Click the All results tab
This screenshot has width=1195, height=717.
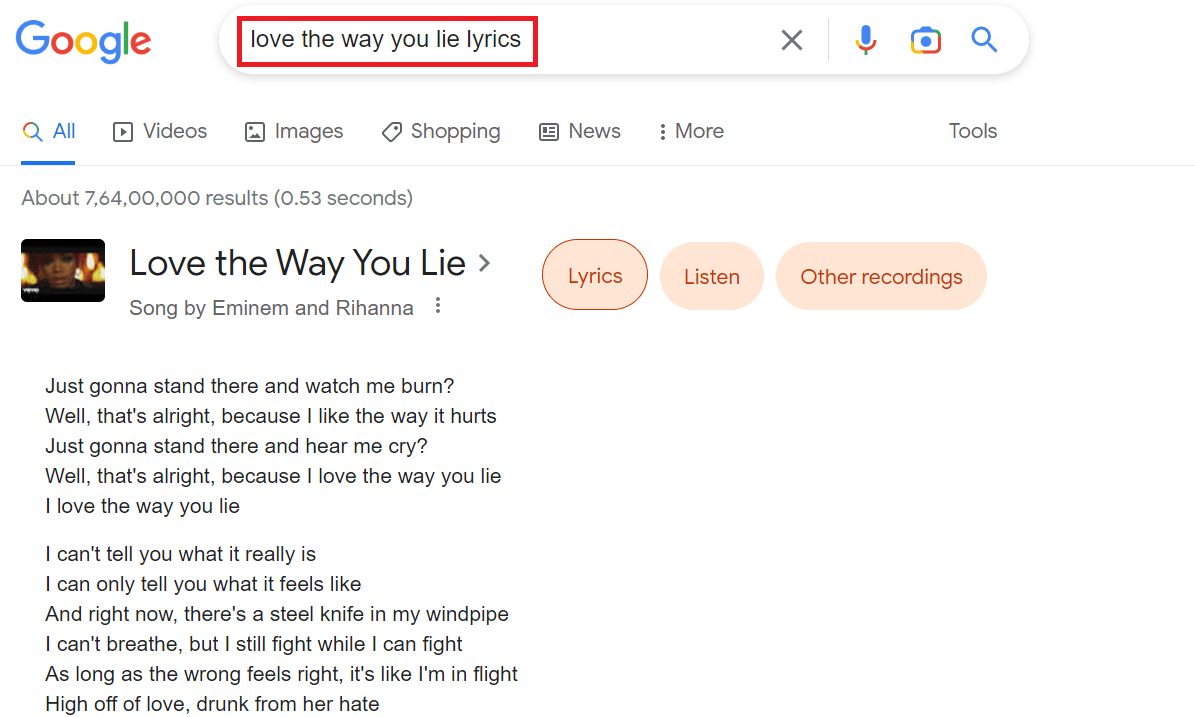coord(48,131)
